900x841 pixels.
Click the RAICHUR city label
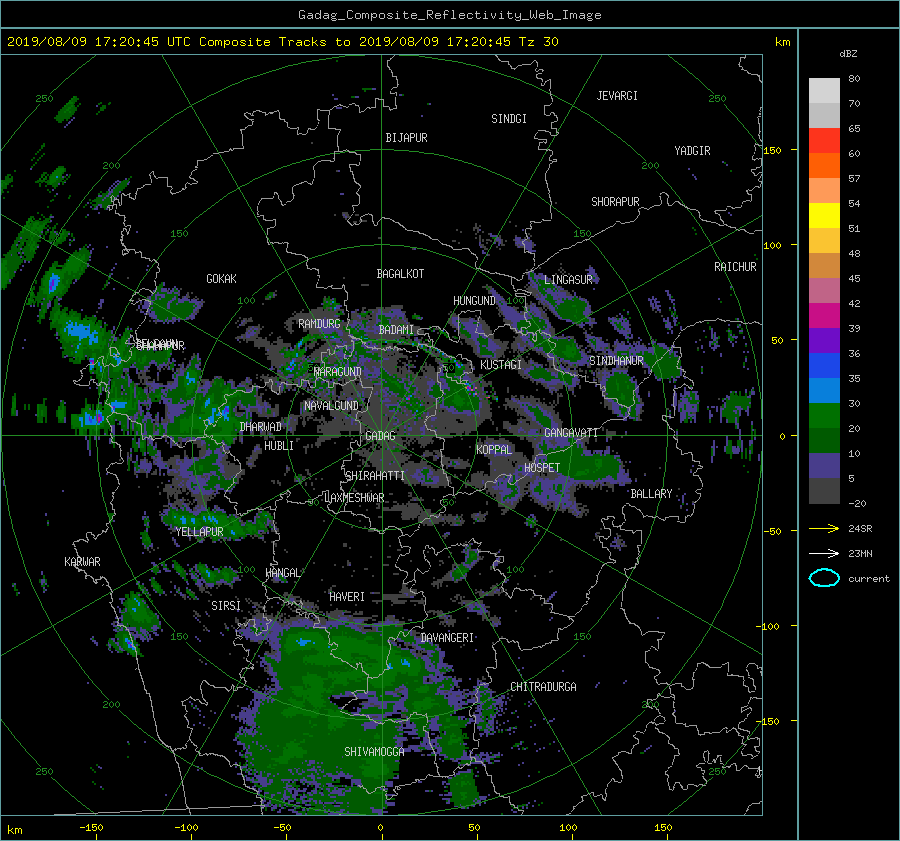click(x=735, y=267)
